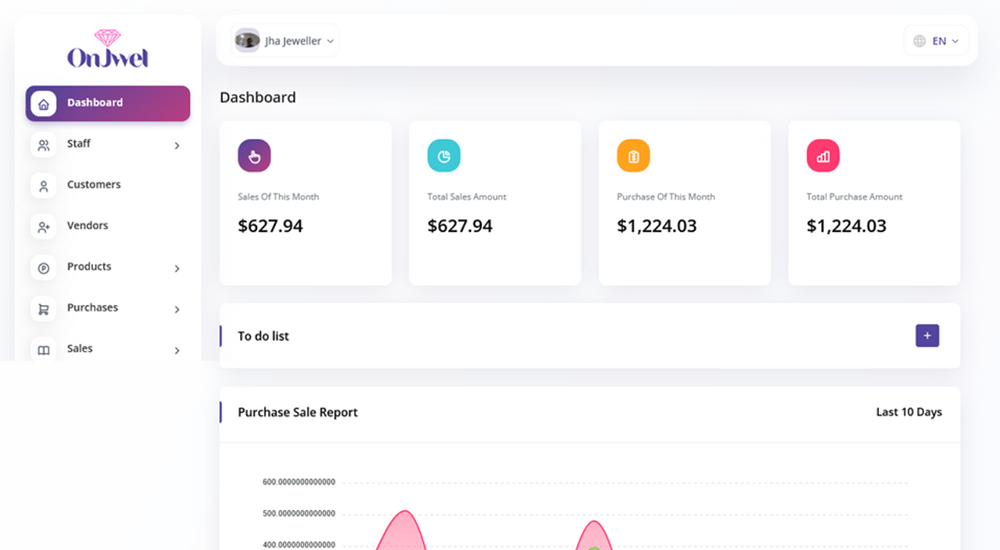Screen dimensions: 1000x550
Task: Select Vendors in the sidebar
Action: 87,226
